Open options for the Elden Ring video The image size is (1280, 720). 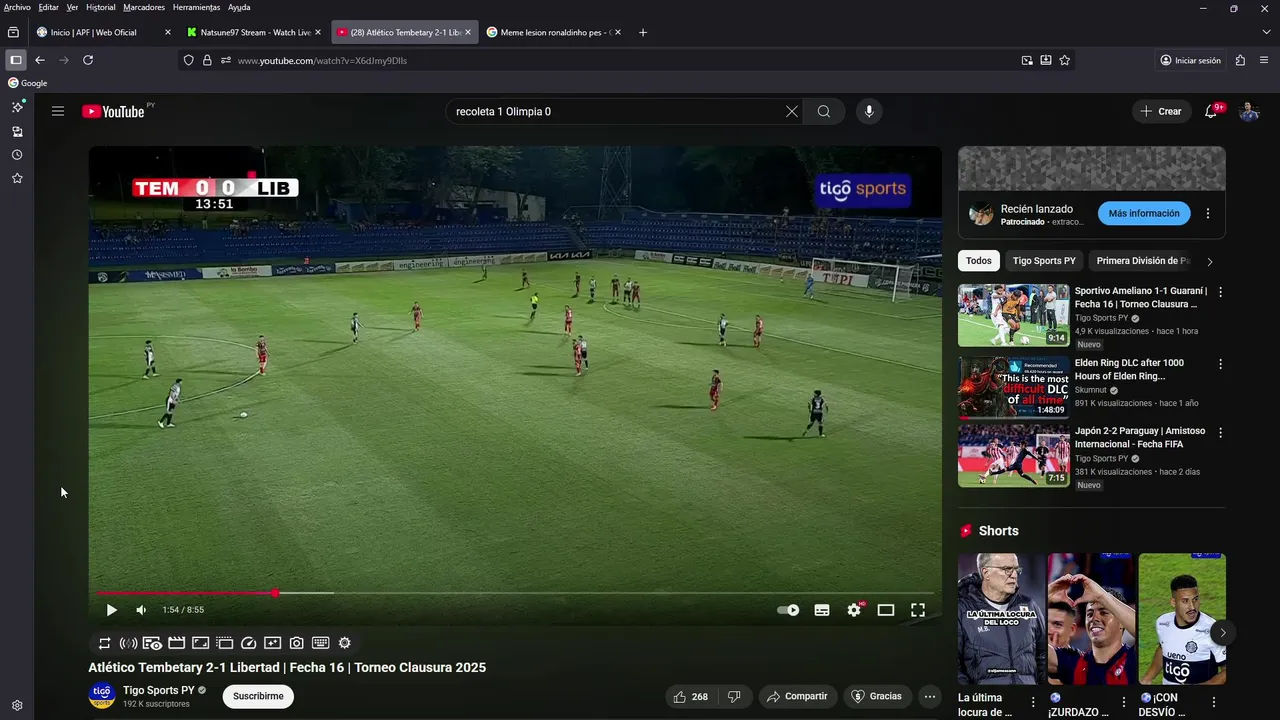pyautogui.click(x=1220, y=364)
